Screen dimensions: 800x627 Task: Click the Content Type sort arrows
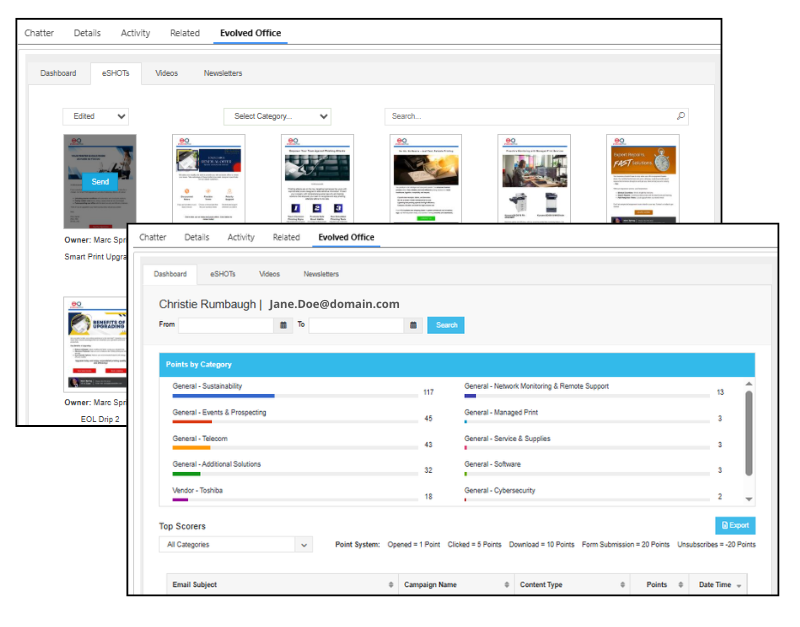pyautogui.click(x=624, y=585)
